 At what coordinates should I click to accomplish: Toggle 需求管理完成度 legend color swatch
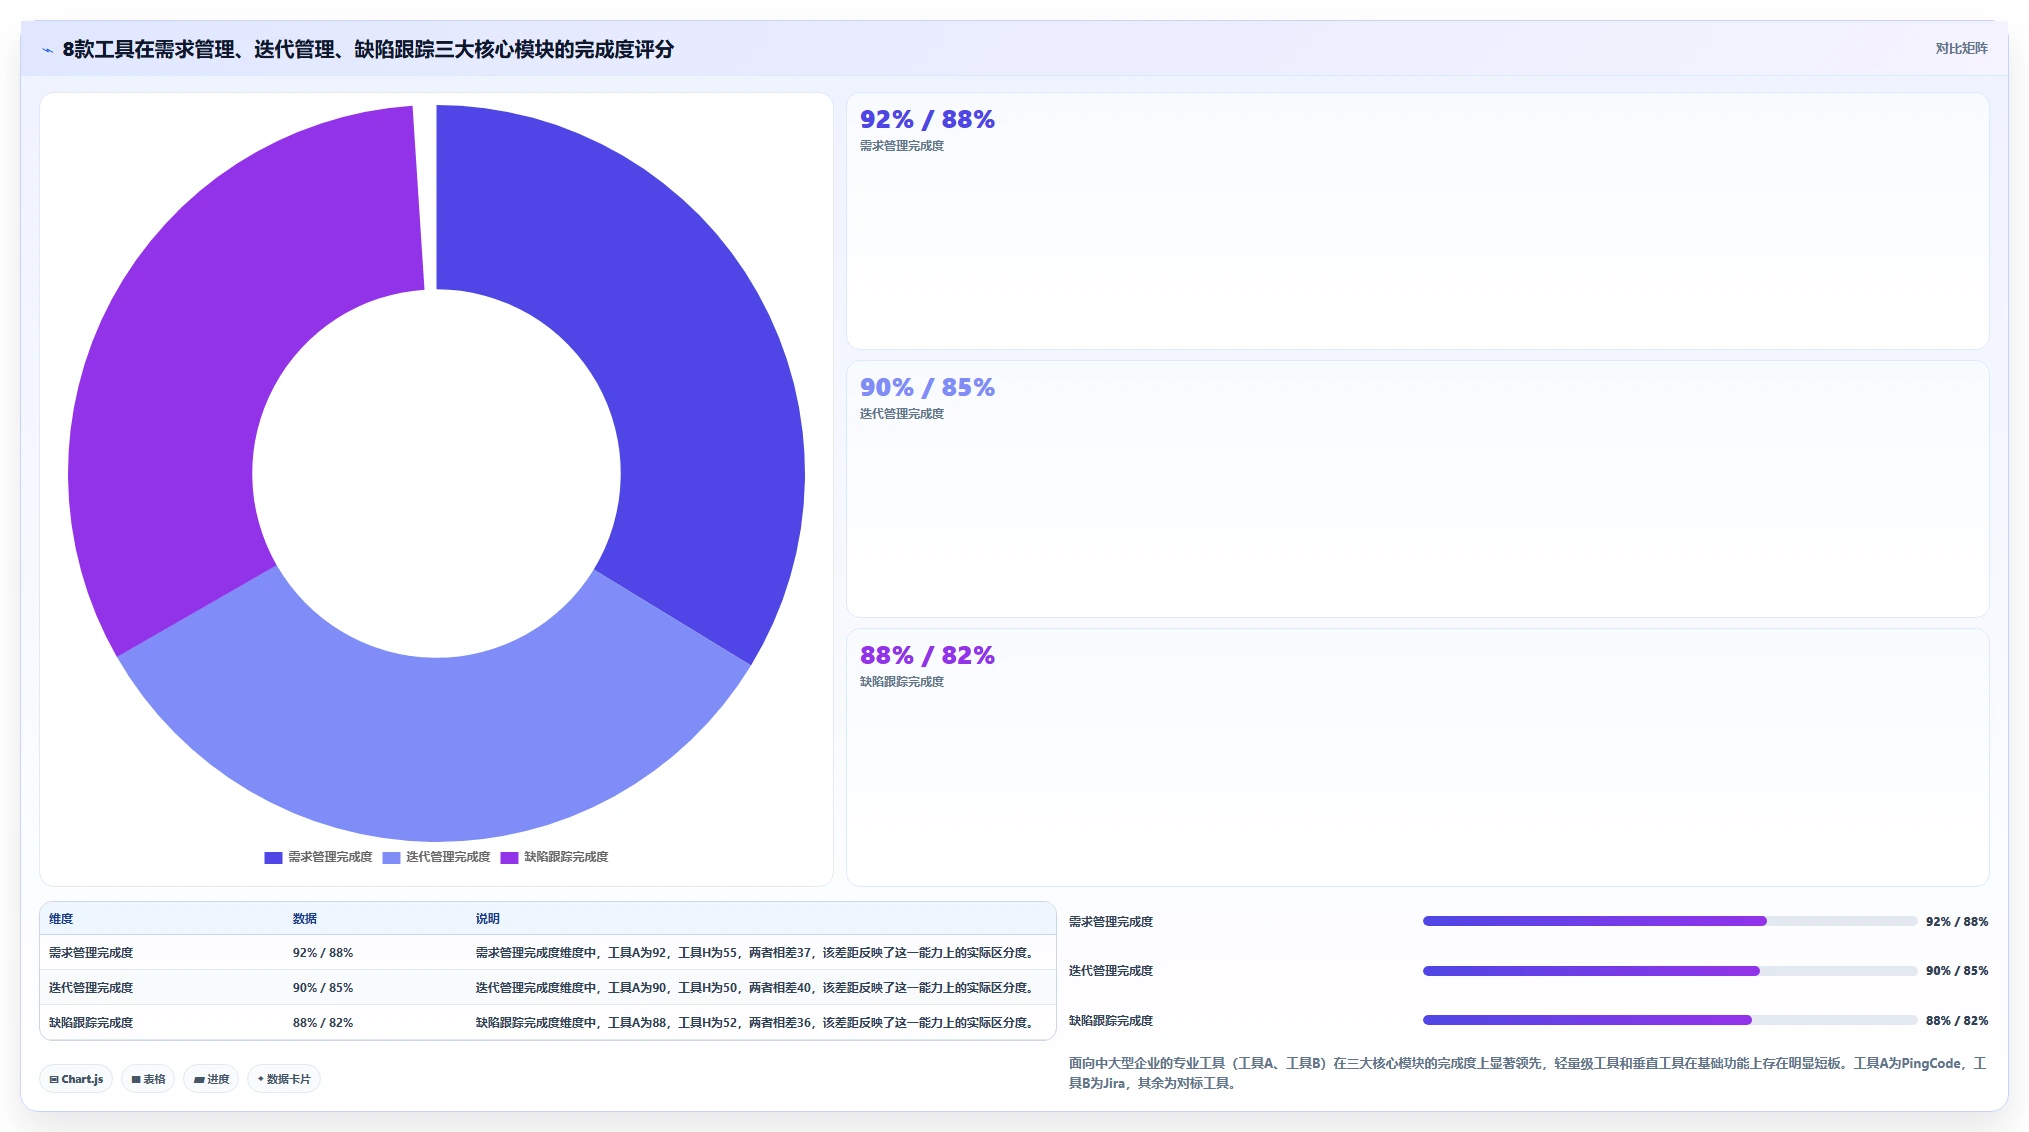coord(273,857)
